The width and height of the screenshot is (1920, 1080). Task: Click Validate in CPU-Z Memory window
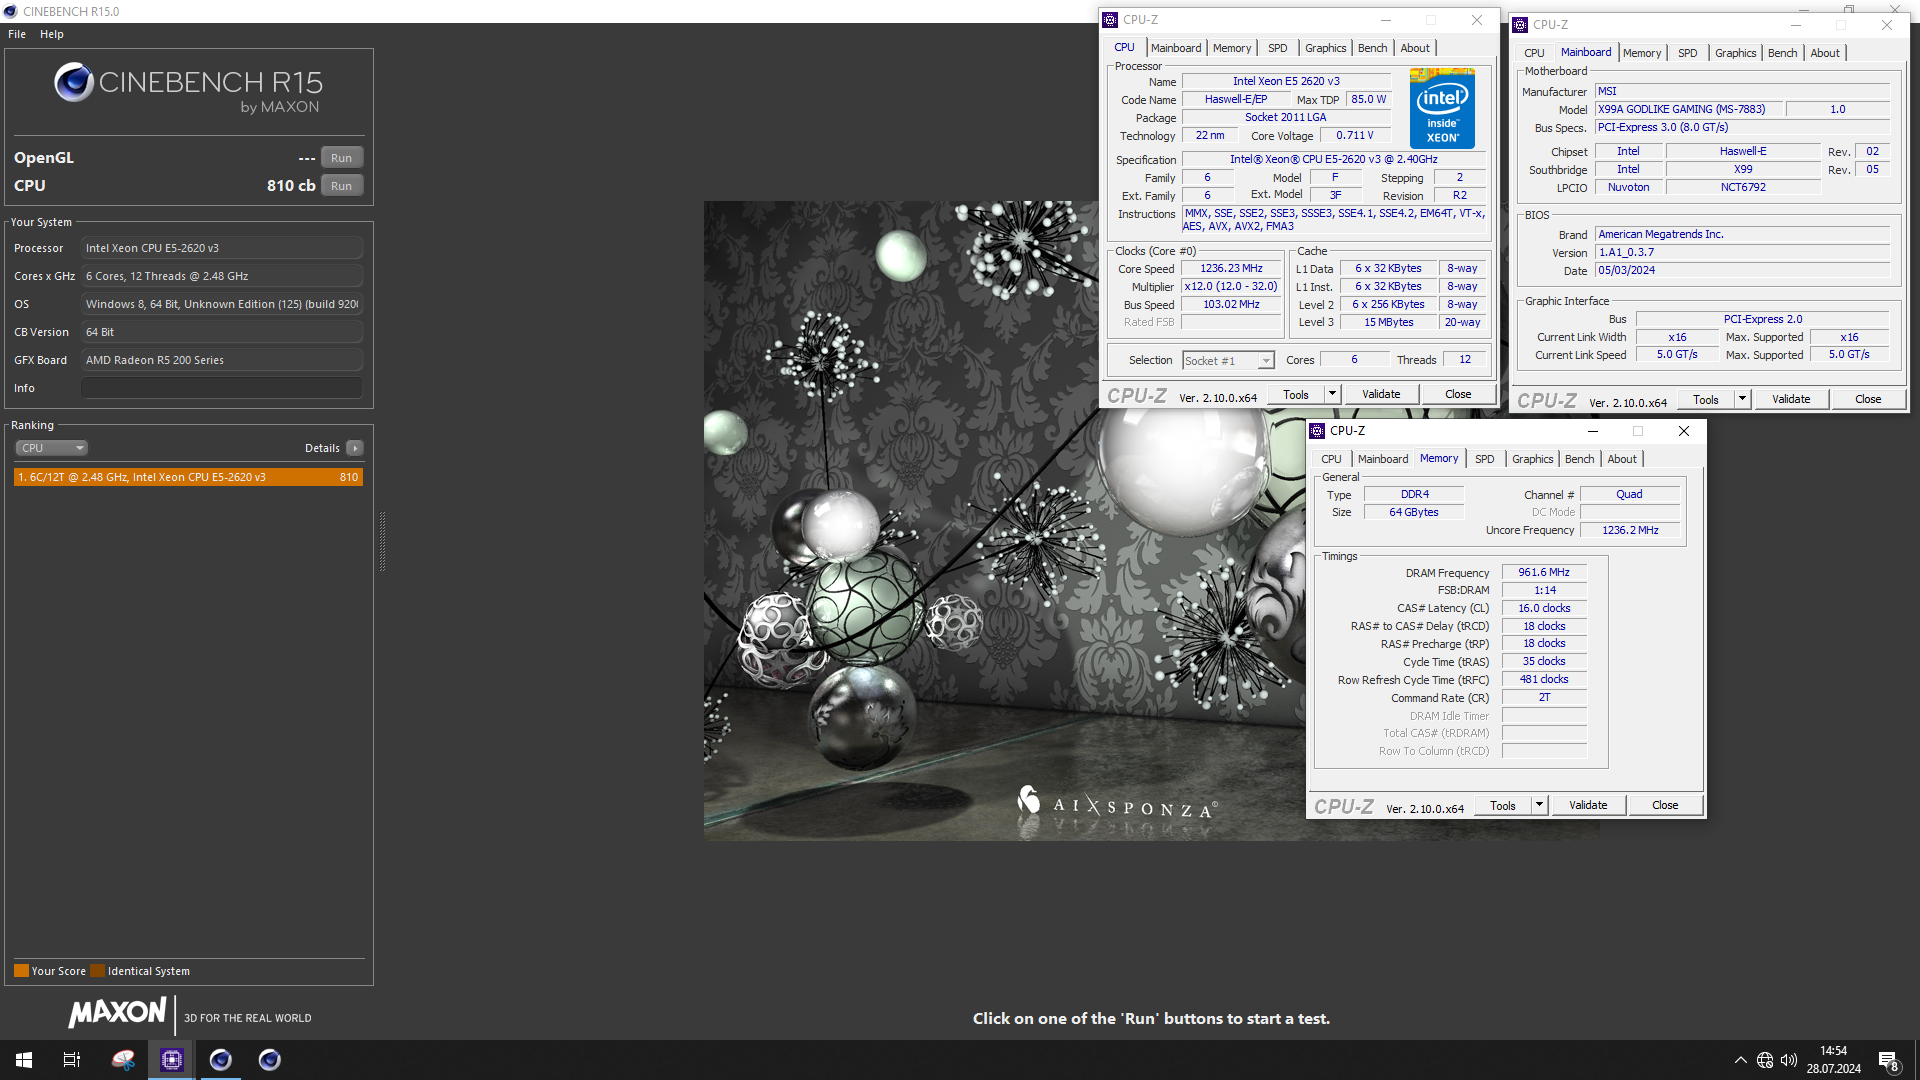[1588, 805]
